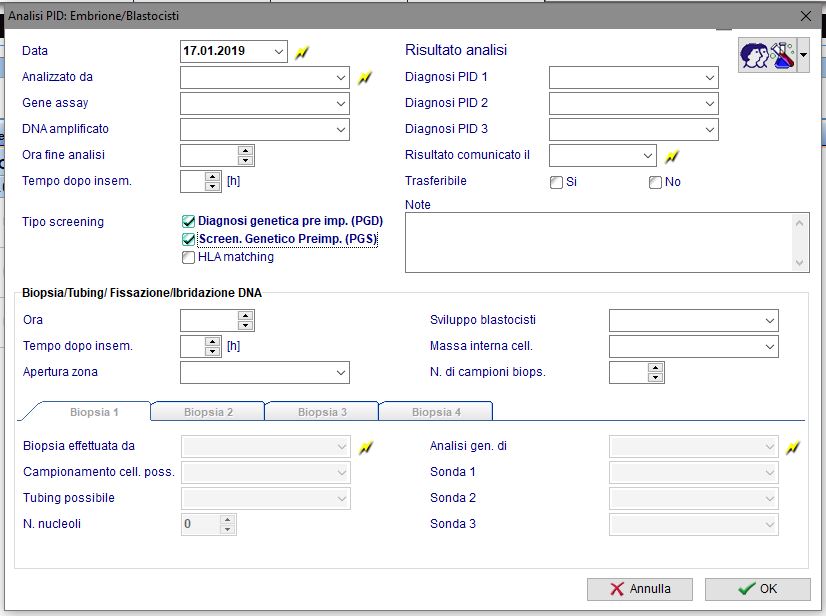Expand Sviluppo blastocisti dropdown
826x616 pixels.
click(x=770, y=320)
